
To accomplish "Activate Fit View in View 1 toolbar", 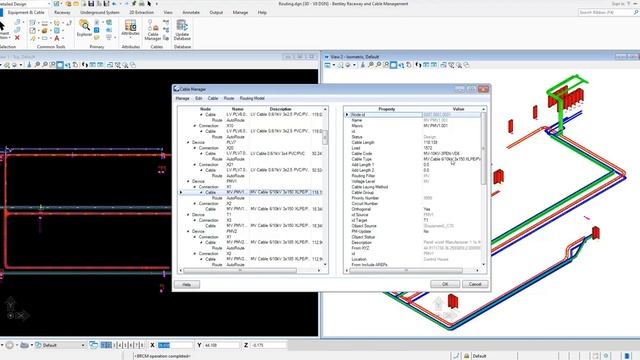I will coord(60,65).
